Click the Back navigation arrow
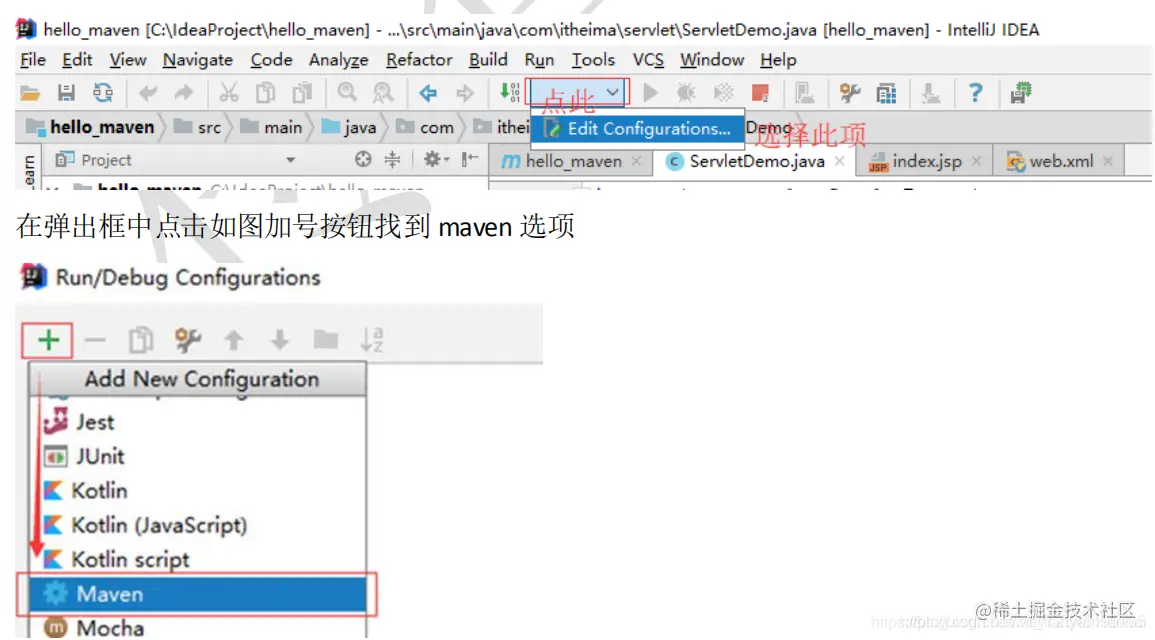Image resolution: width=1155 pixels, height=640 pixels. click(428, 93)
